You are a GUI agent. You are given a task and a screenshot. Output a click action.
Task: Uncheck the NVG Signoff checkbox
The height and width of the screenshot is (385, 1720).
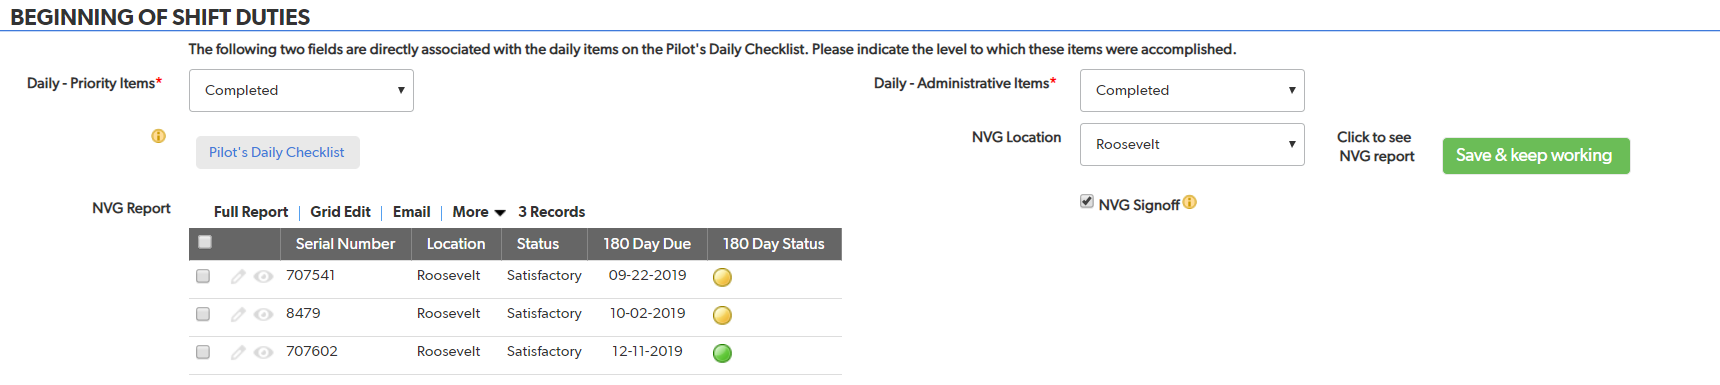(1087, 202)
